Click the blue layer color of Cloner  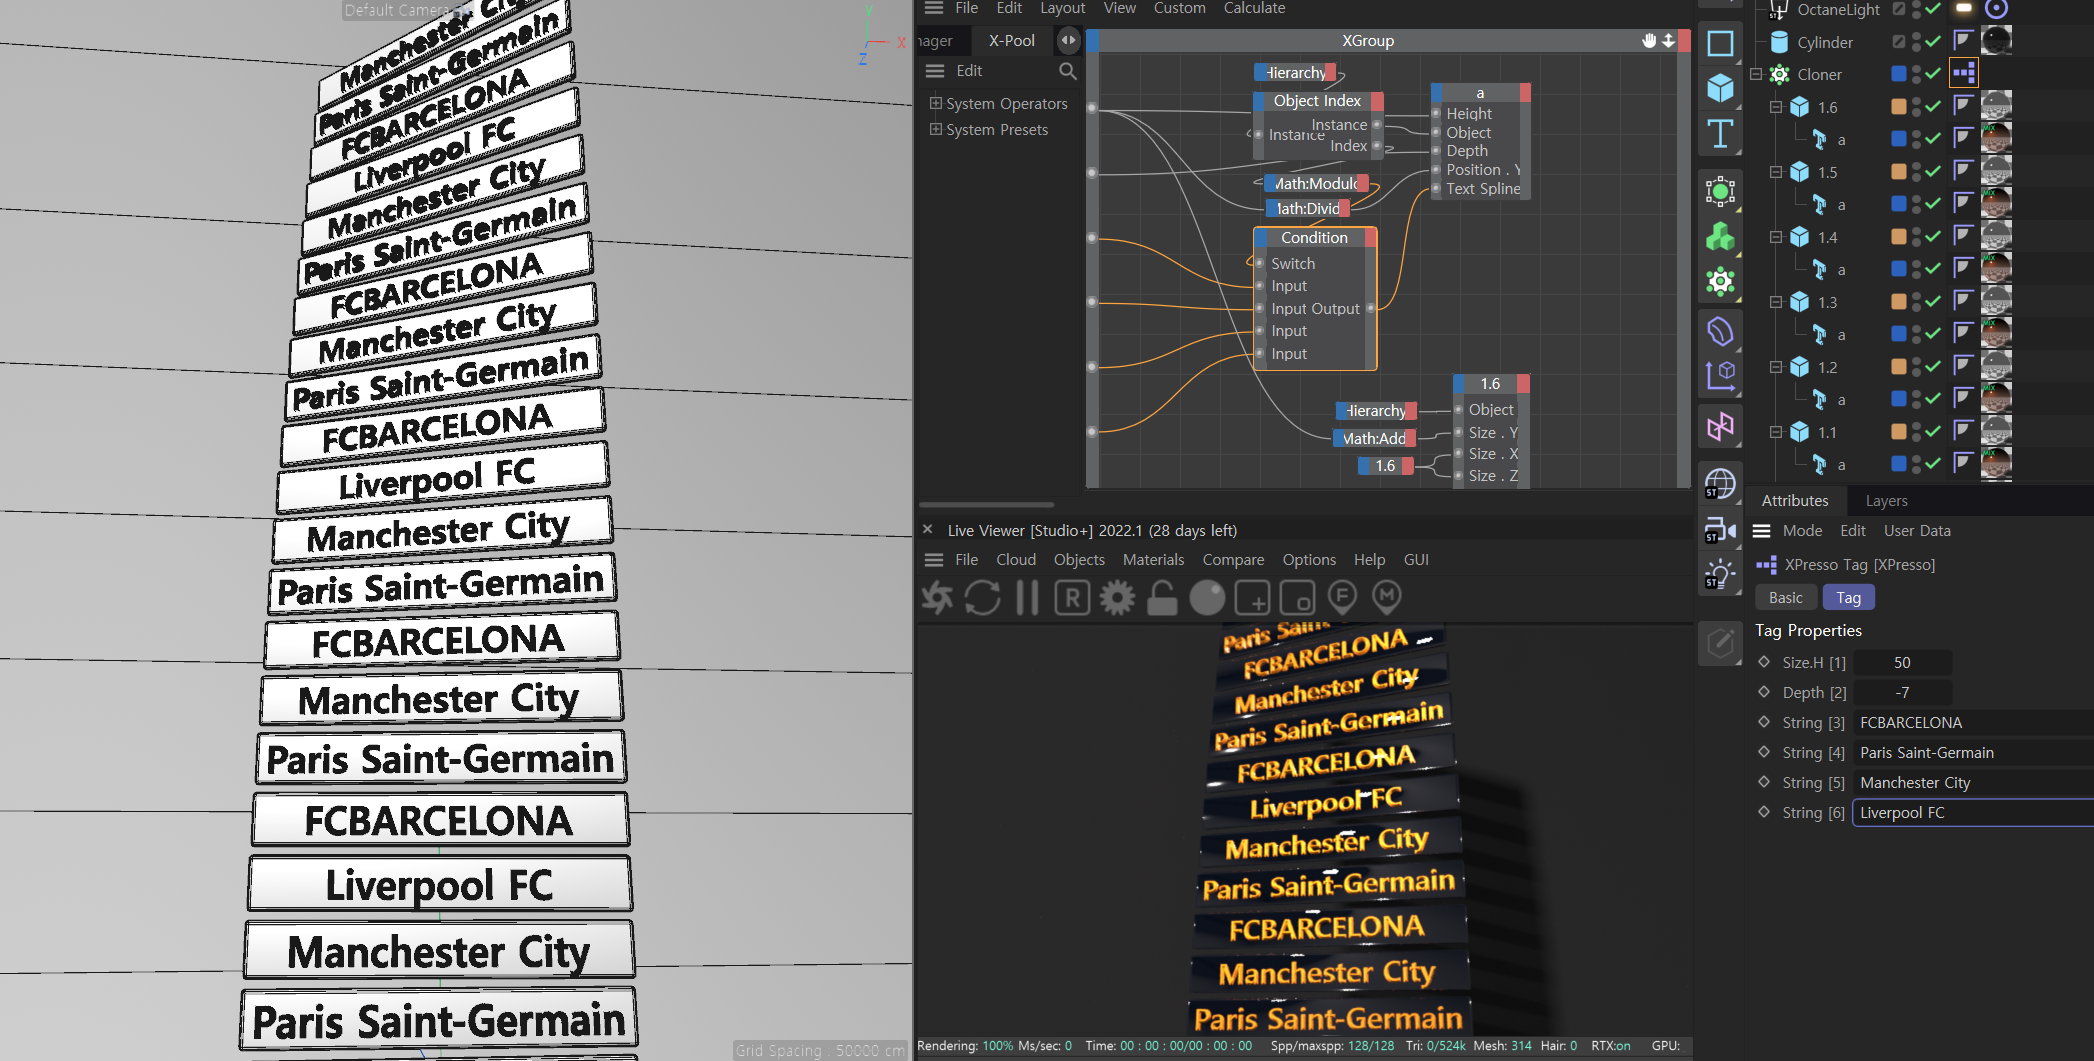click(1898, 73)
